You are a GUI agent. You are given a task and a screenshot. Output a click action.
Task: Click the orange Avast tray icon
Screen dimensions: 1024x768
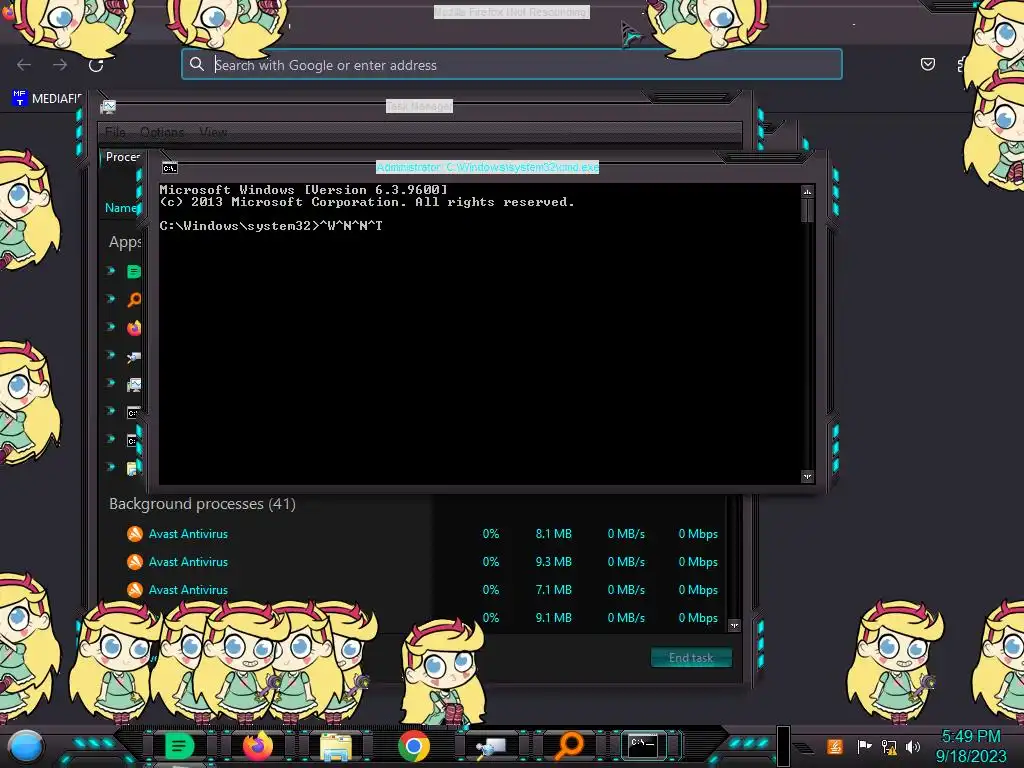[x=834, y=746]
